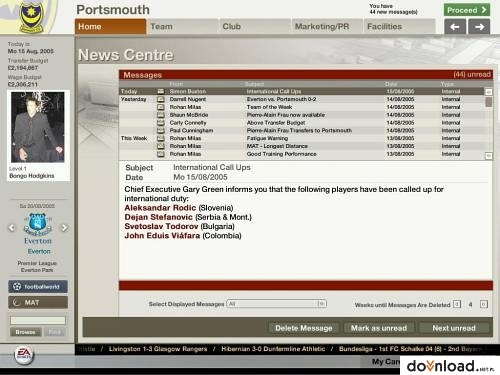The height and width of the screenshot is (375, 500).
Task: Open the footballworld button
Action: tap(38, 286)
